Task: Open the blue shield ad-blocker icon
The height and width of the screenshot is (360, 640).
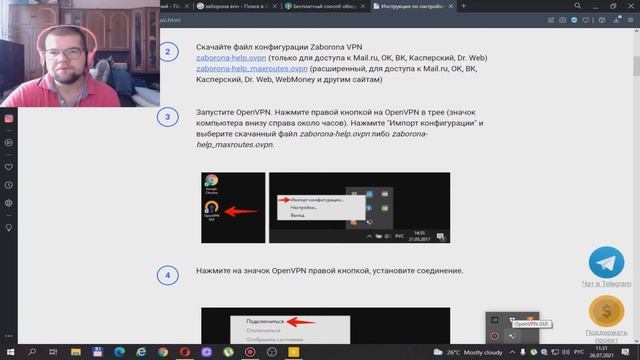Action: 574,20
